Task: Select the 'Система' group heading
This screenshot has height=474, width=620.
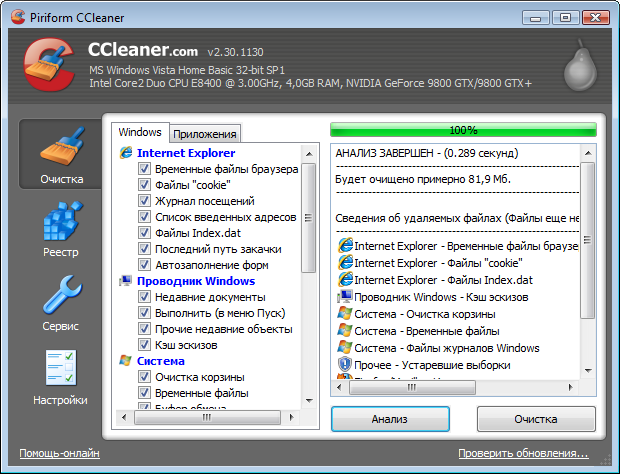Action: coord(161,361)
